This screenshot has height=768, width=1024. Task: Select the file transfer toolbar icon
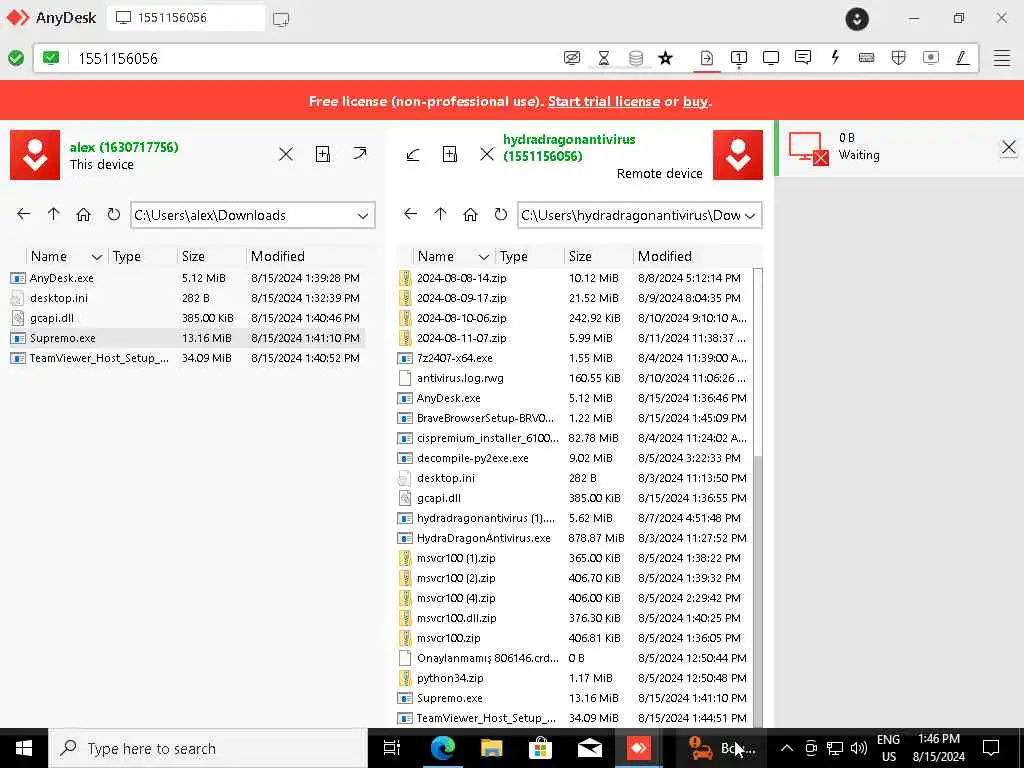pos(707,58)
